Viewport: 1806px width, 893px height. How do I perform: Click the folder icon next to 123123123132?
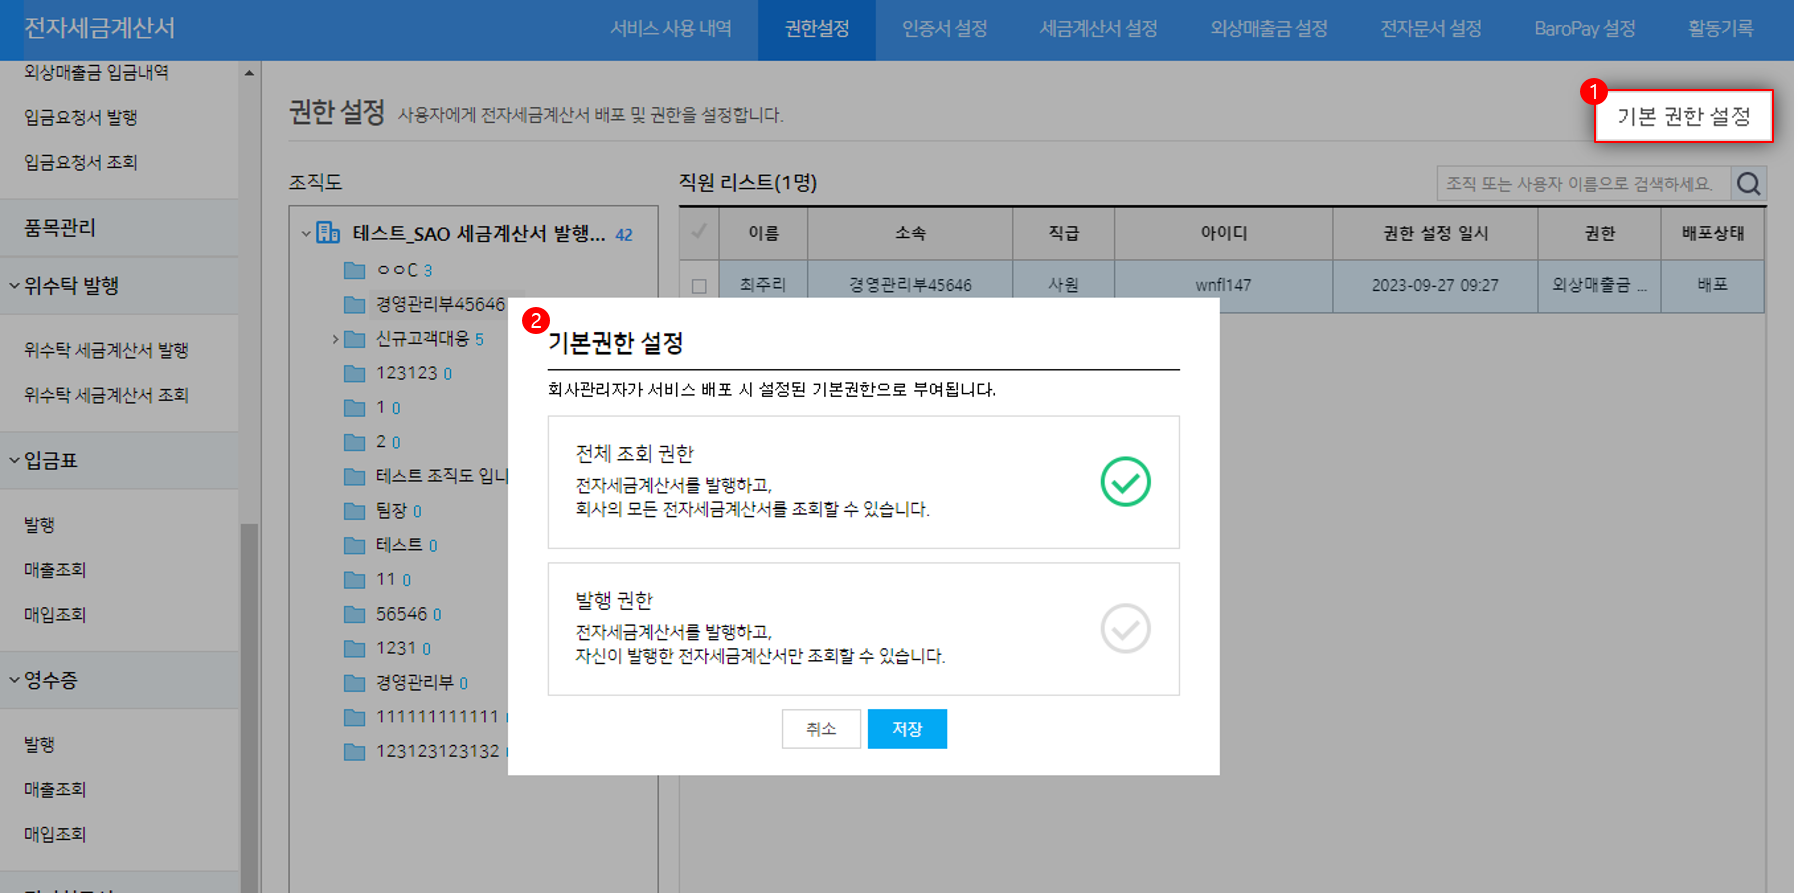coord(354,751)
